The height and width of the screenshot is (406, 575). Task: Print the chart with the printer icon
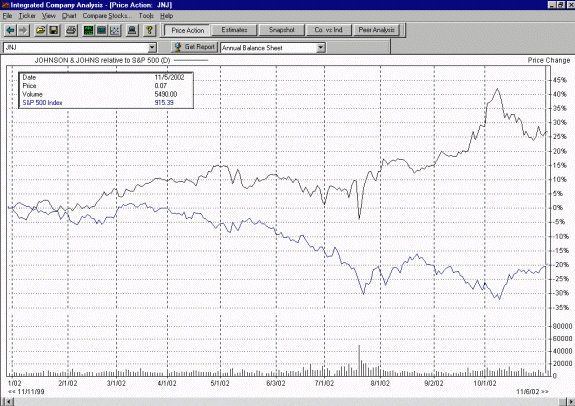(x=71, y=30)
